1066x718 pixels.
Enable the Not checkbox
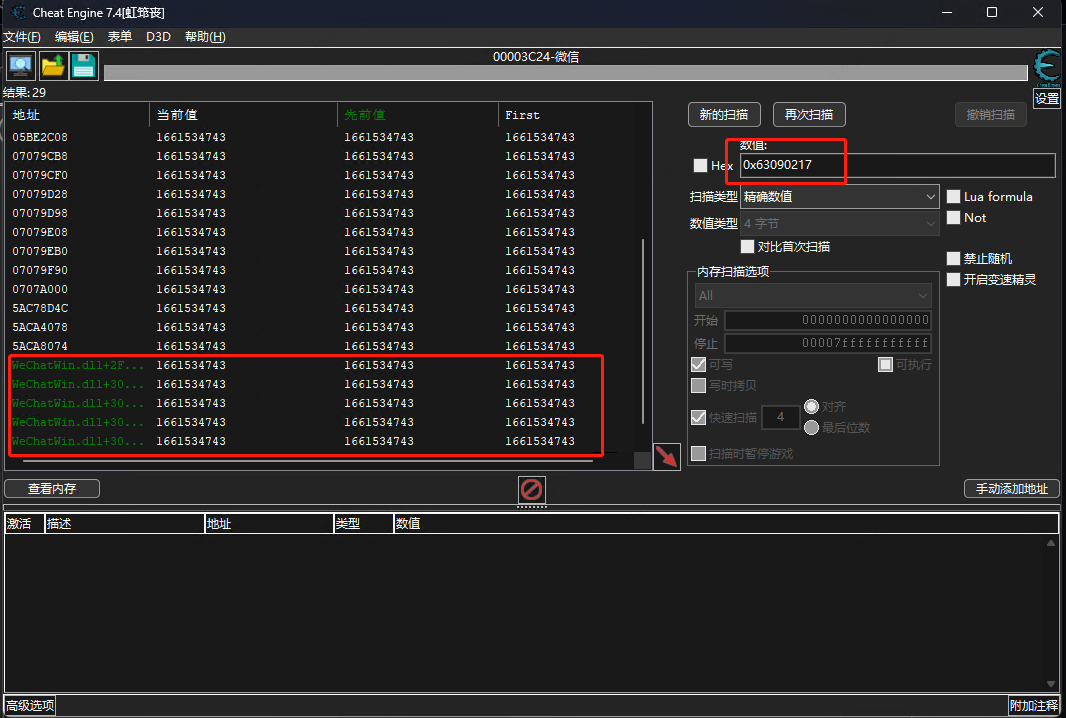953,218
